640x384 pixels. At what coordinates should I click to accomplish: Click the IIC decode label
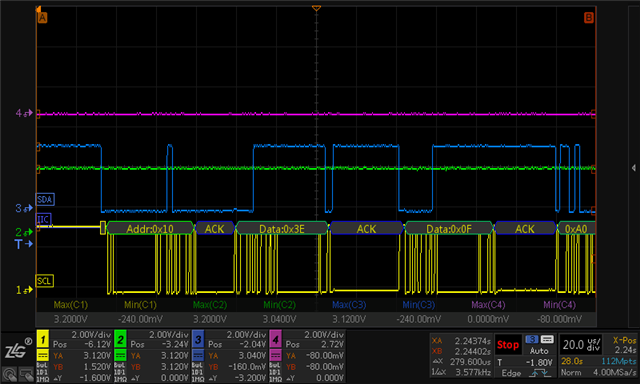(43, 220)
